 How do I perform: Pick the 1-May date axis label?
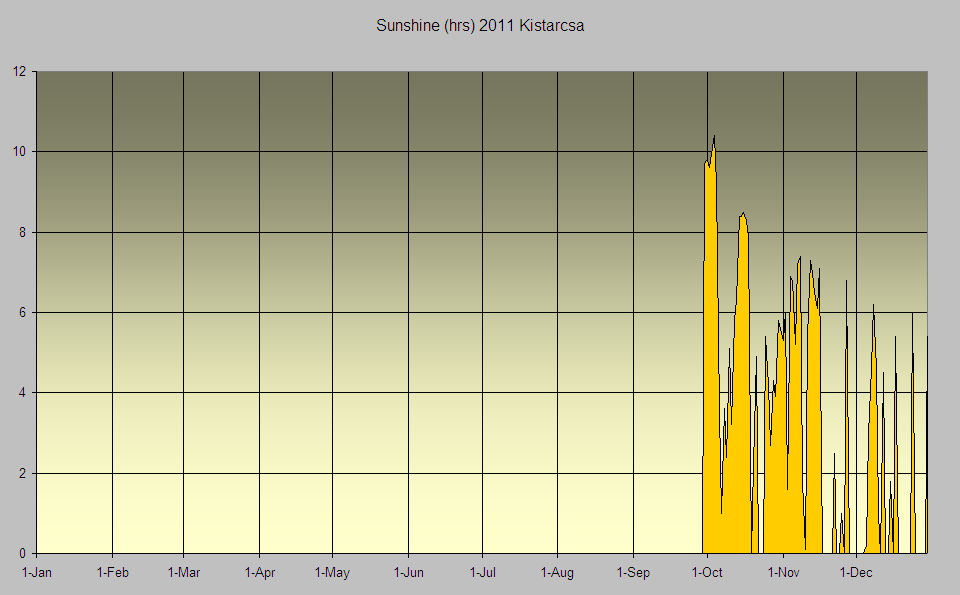pos(332,573)
